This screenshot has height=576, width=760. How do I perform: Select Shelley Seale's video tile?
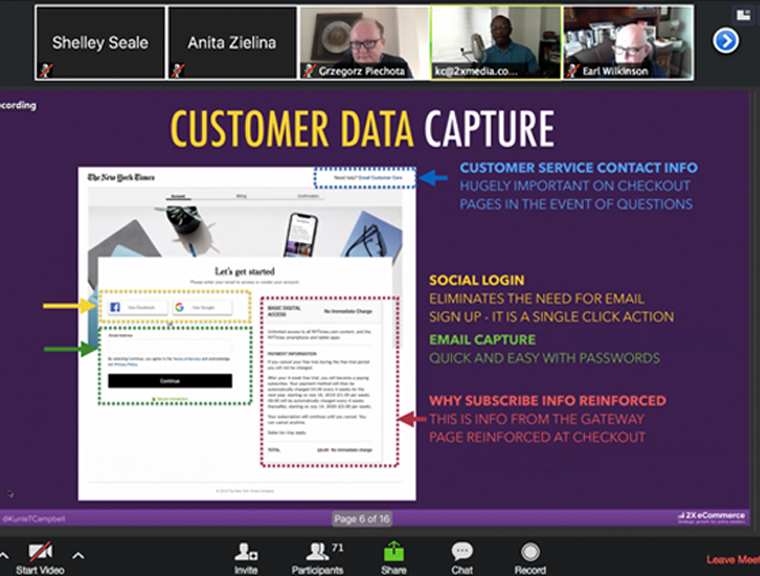pyautogui.click(x=100, y=43)
